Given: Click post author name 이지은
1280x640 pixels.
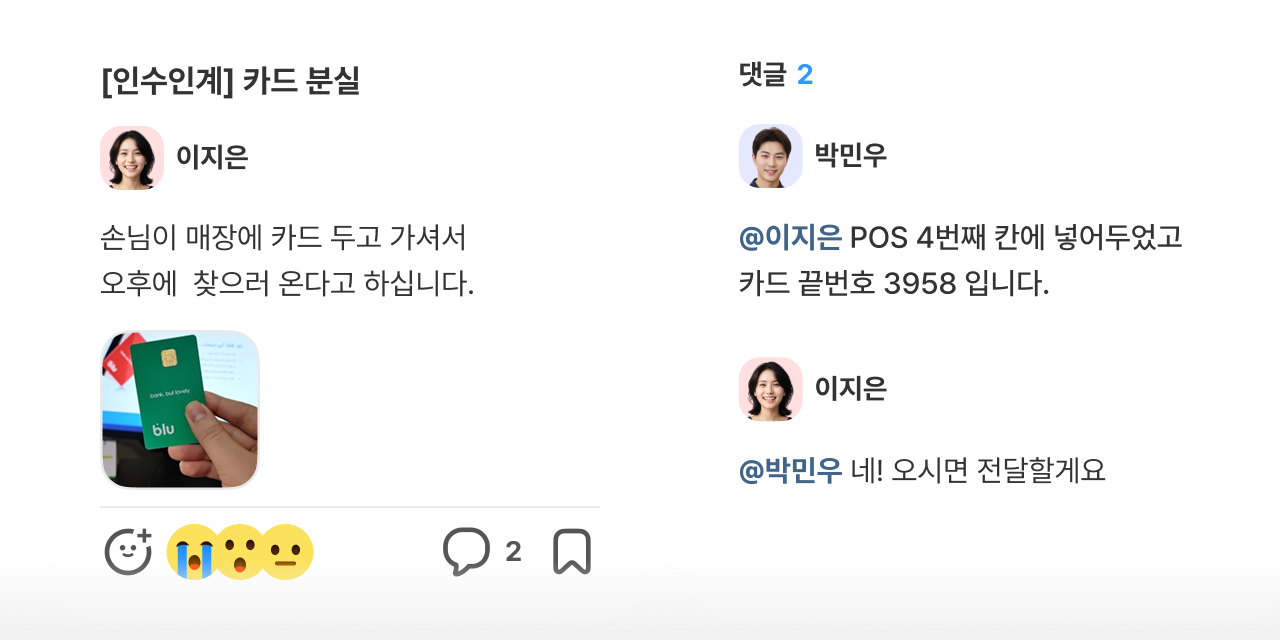Looking at the screenshot, I should (x=212, y=158).
